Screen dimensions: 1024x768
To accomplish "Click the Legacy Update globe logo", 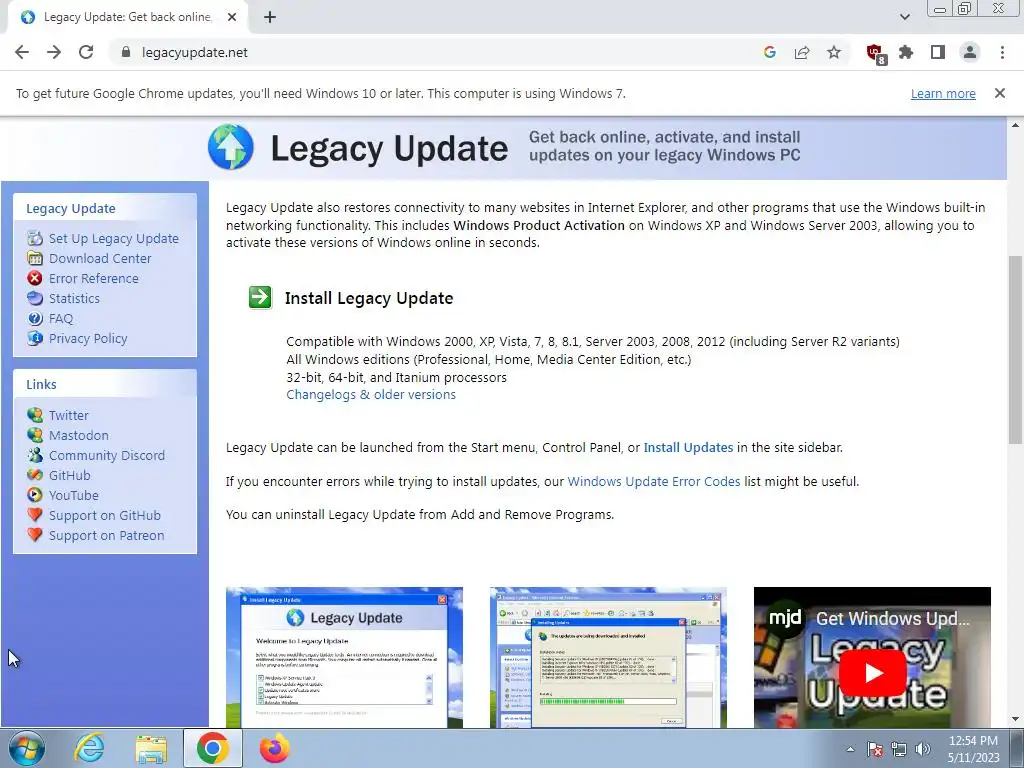I will [x=231, y=147].
